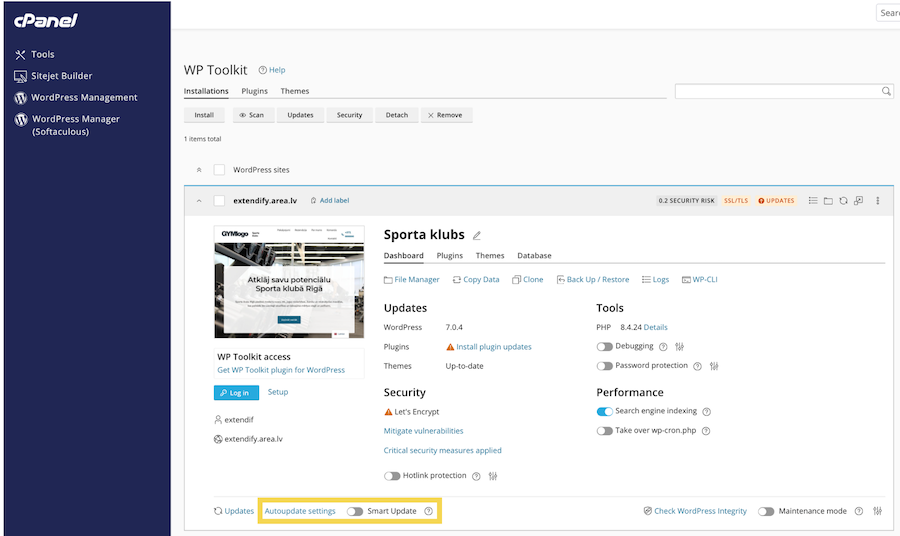Open Debugging settings sliders icon

(680, 347)
